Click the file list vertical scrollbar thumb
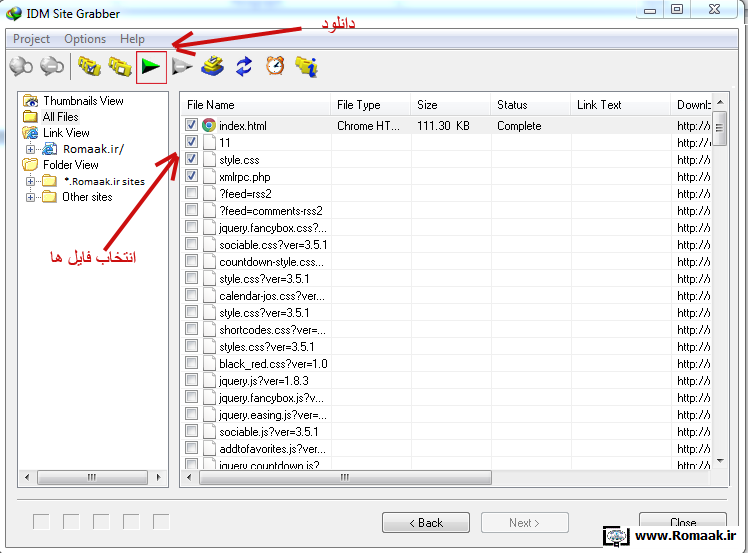The height and width of the screenshot is (553, 748). (x=719, y=128)
